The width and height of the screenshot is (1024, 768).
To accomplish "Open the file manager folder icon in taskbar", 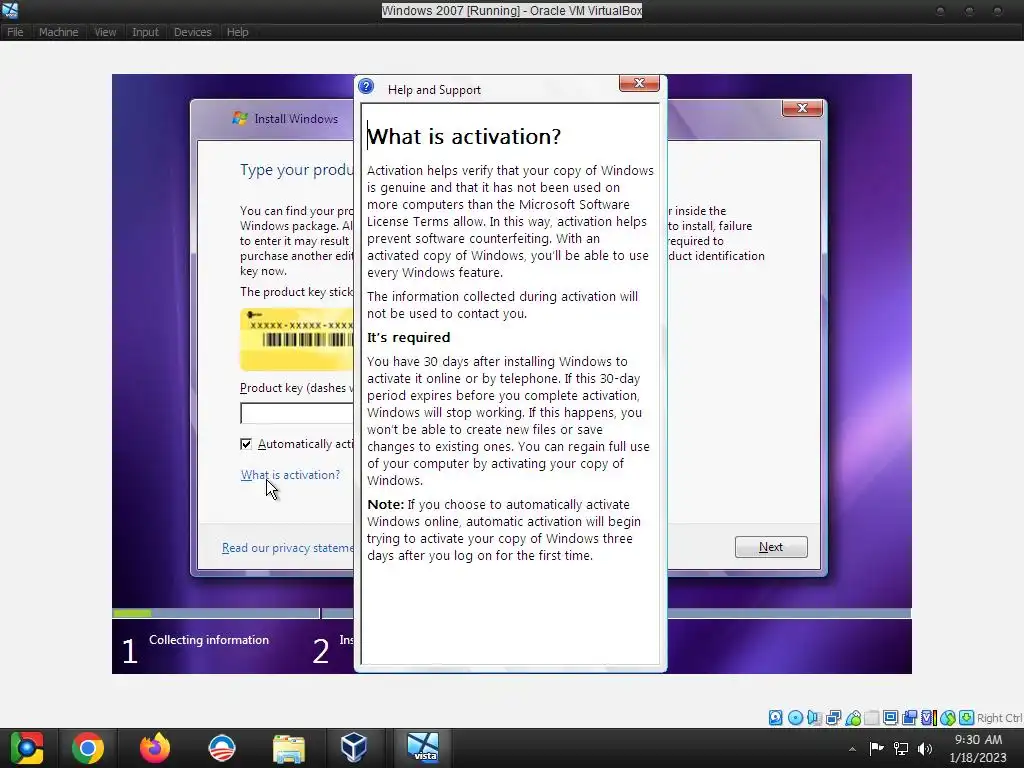I will pyautogui.click(x=288, y=748).
